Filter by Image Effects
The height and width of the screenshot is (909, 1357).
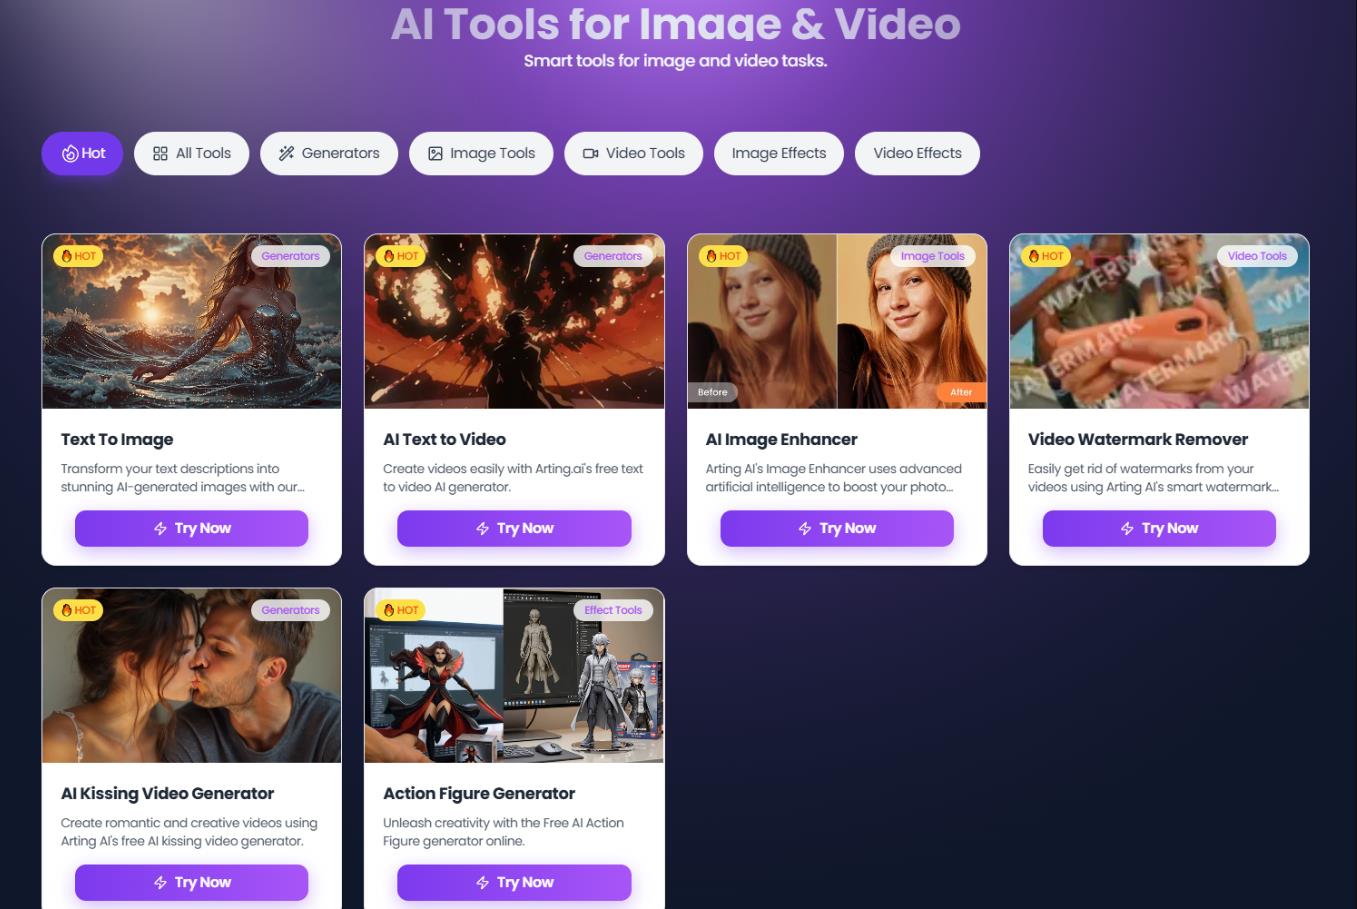coord(779,153)
